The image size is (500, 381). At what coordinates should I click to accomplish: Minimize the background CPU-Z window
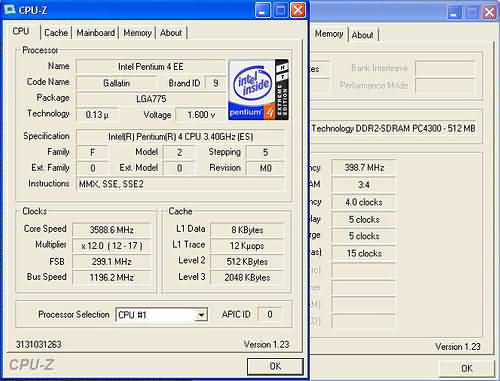coord(454,12)
